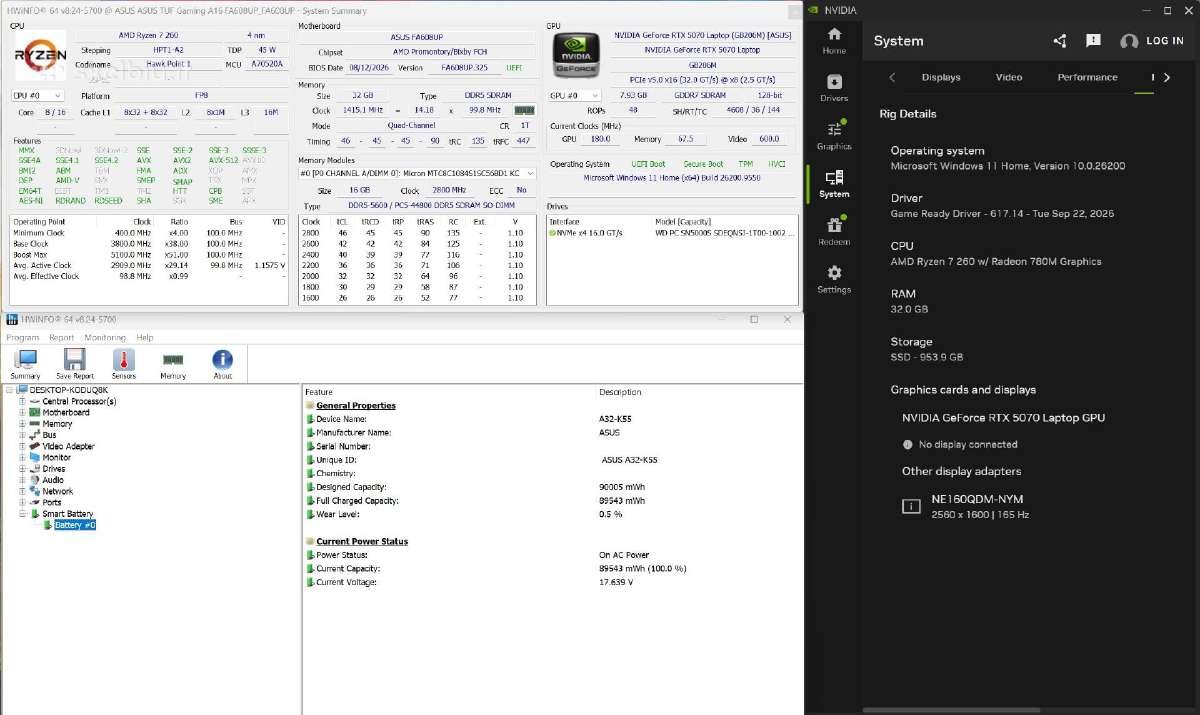
Task: Click the Save Report toolbar icon
Action: (75, 364)
